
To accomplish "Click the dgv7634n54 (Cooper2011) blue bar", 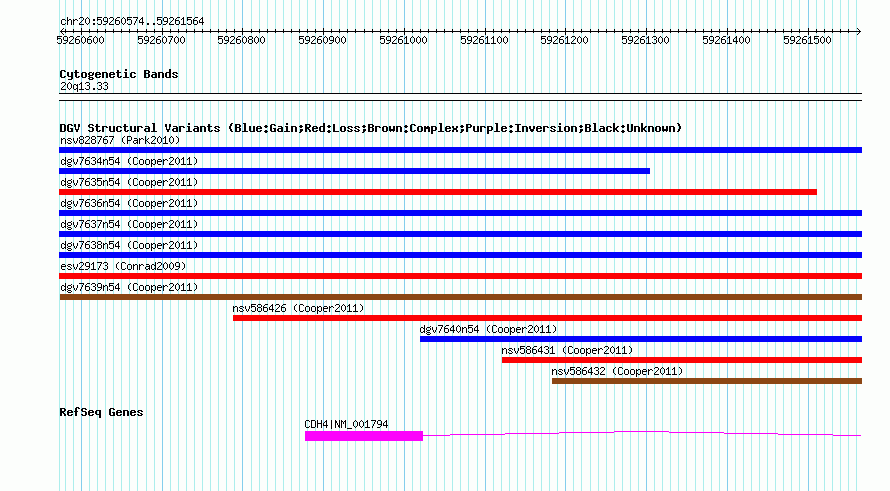I will coord(354,171).
